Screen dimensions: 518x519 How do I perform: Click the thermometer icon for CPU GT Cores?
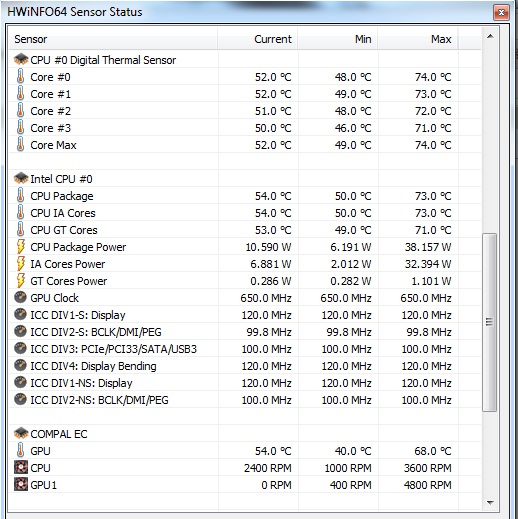pyautogui.click(x=20, y=229)
